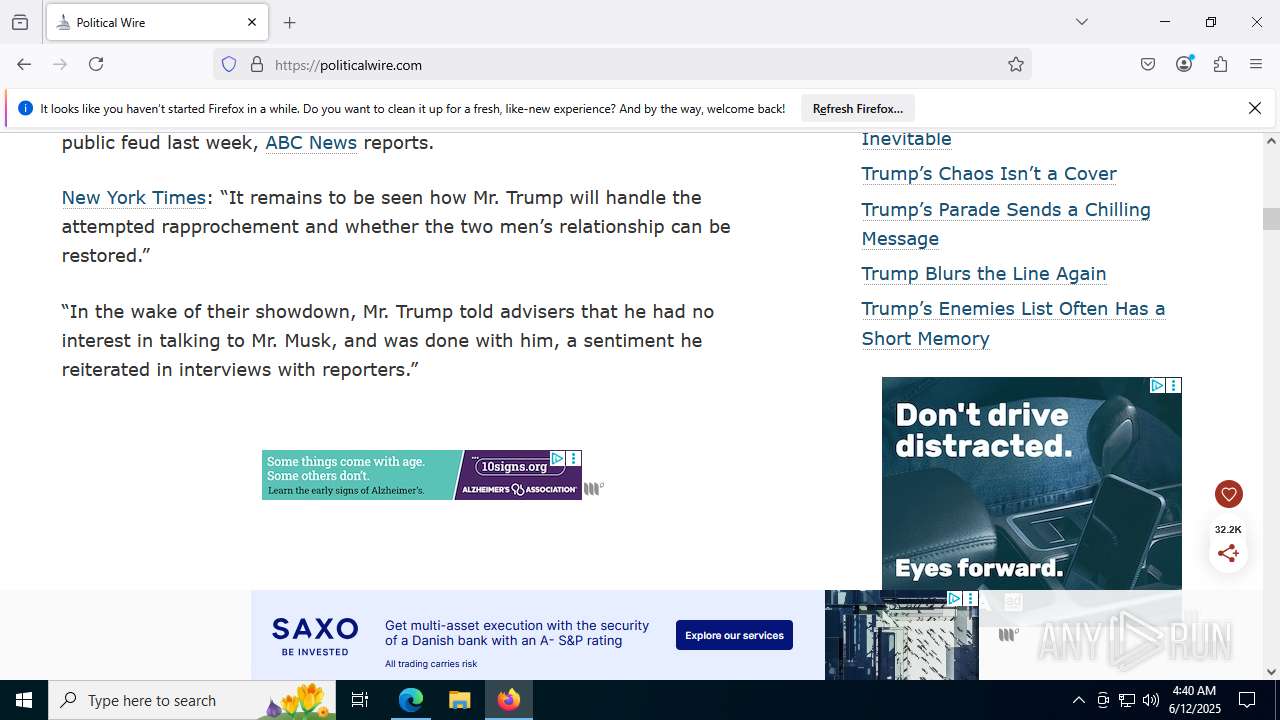Open the Windows notification center
This screenshot has height=720, width=1280.
1248,700
